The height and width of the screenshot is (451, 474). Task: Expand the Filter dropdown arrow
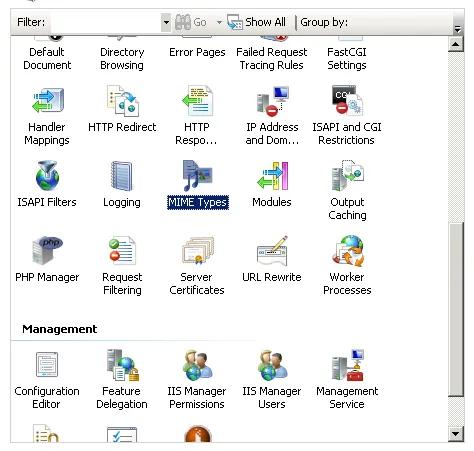(x=166, y=23)
